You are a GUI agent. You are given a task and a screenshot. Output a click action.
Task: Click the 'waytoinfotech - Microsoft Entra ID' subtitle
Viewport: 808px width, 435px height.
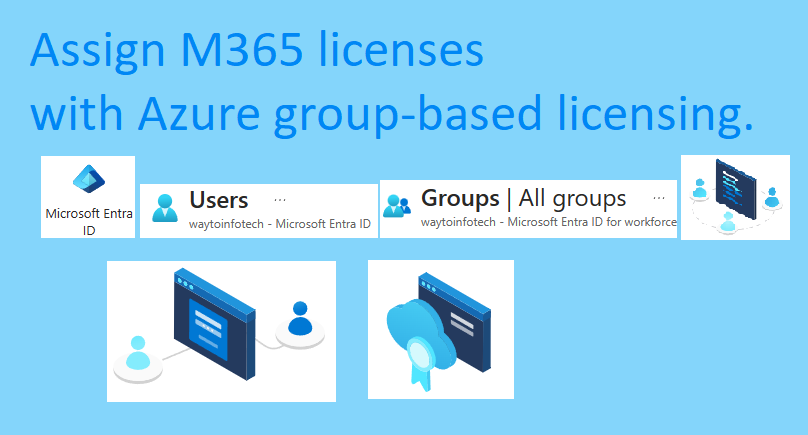click(x=280, y=224)
